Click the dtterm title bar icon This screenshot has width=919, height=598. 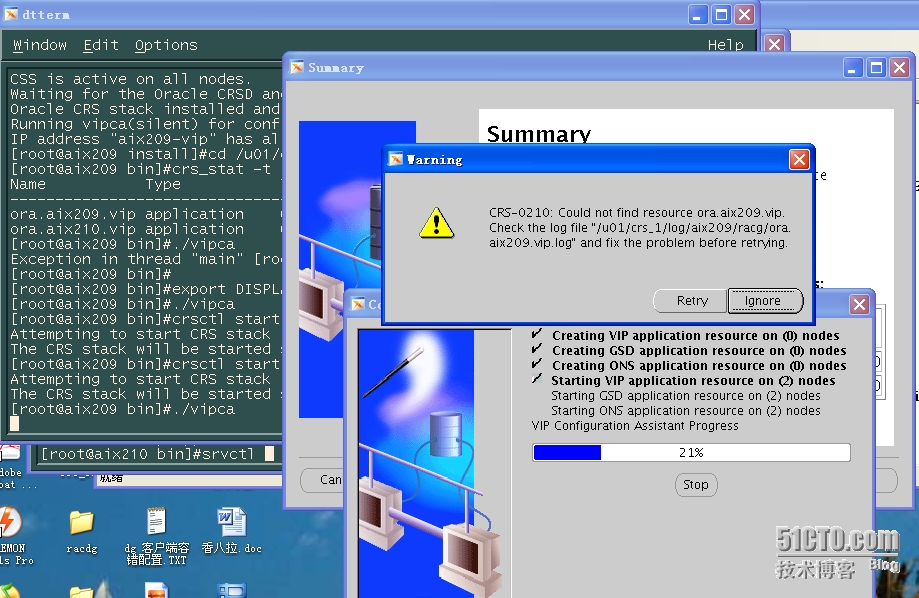(11, 14)
